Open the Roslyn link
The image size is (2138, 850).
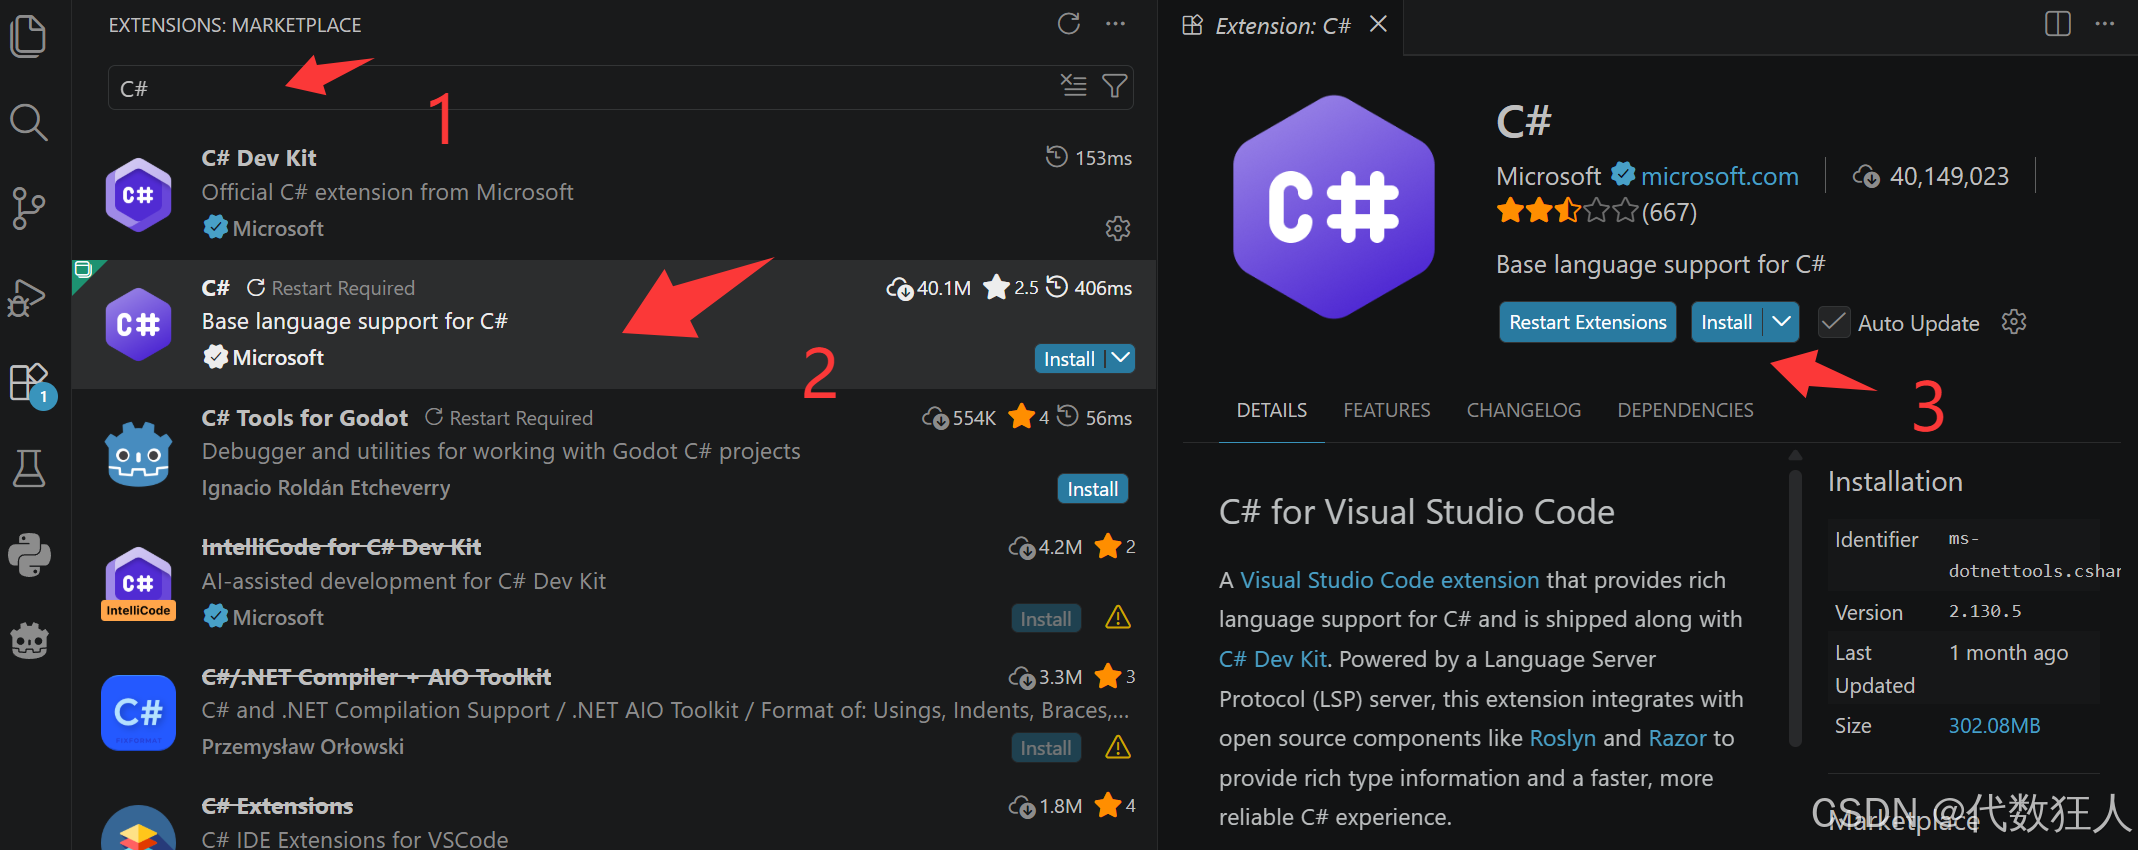(x=1562, y=738)
